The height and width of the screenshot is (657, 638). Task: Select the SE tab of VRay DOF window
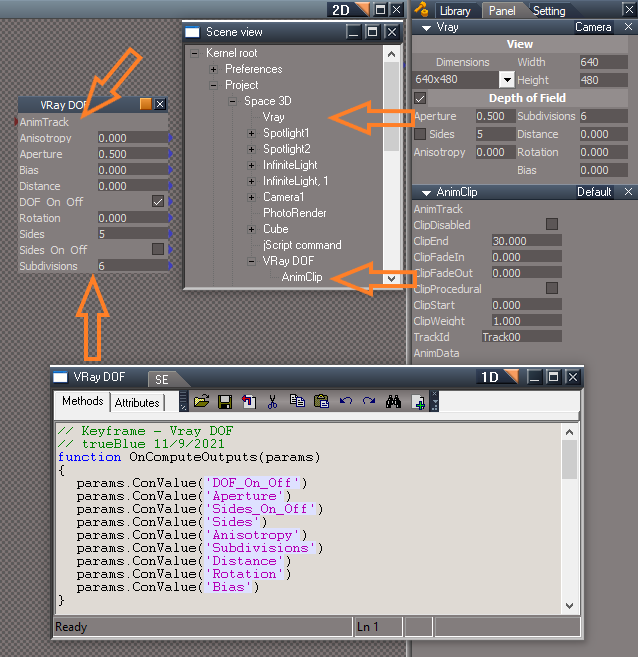point(162,379)
